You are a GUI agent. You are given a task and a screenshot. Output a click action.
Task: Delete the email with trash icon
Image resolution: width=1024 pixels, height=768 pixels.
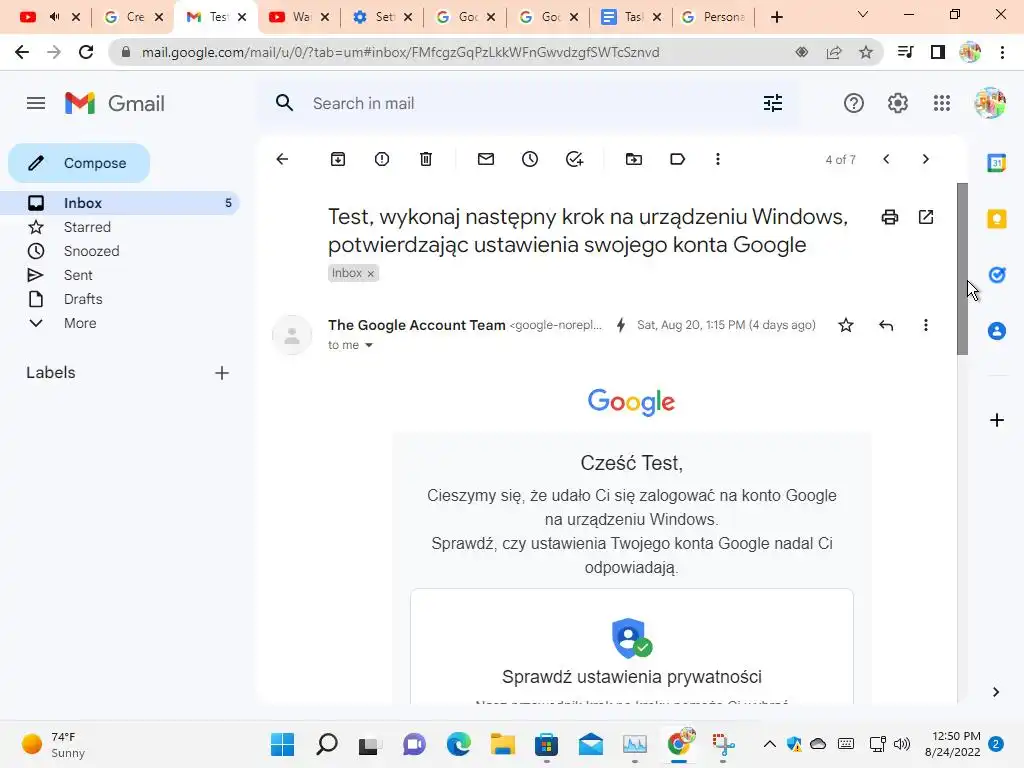[x=426, y=159]
